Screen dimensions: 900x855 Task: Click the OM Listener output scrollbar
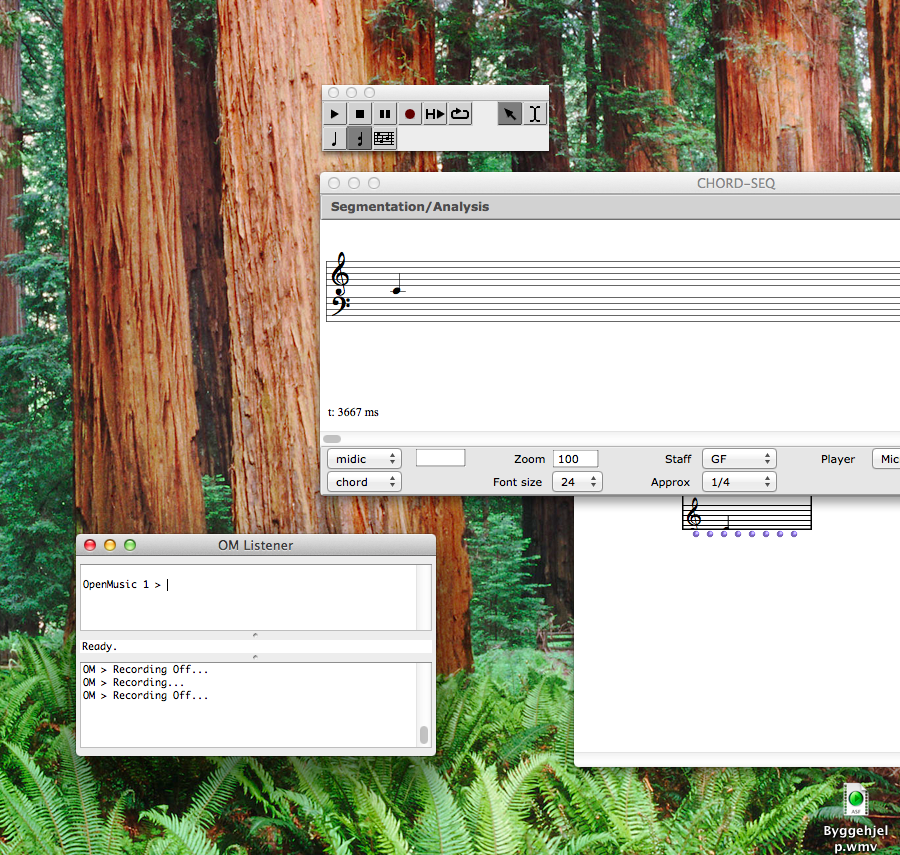[424, 734]
